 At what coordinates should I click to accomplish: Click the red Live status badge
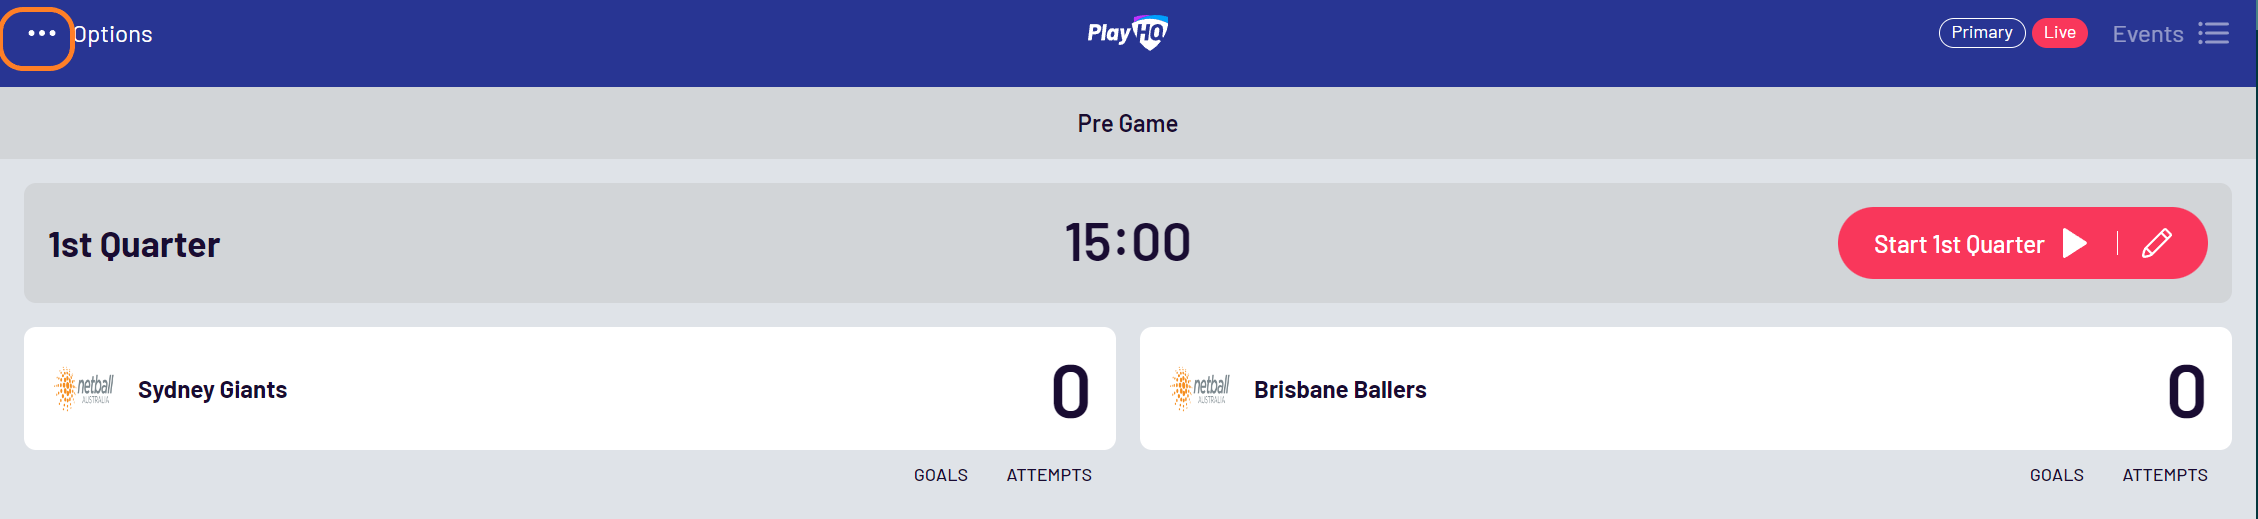pyautogui.click(x=2059, y=33)
